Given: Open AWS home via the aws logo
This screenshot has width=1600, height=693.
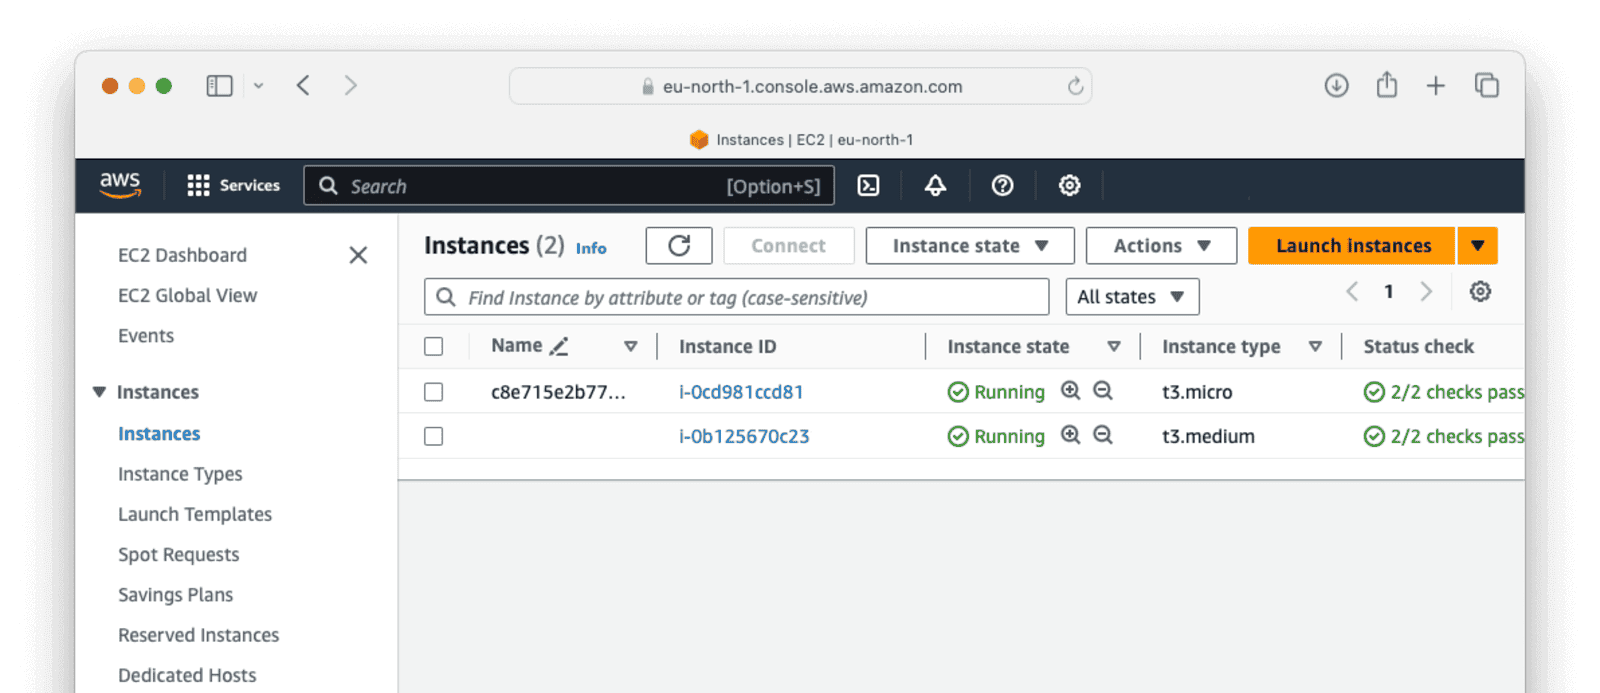Looking at the screenshot, I should click(x=120, y=185).
